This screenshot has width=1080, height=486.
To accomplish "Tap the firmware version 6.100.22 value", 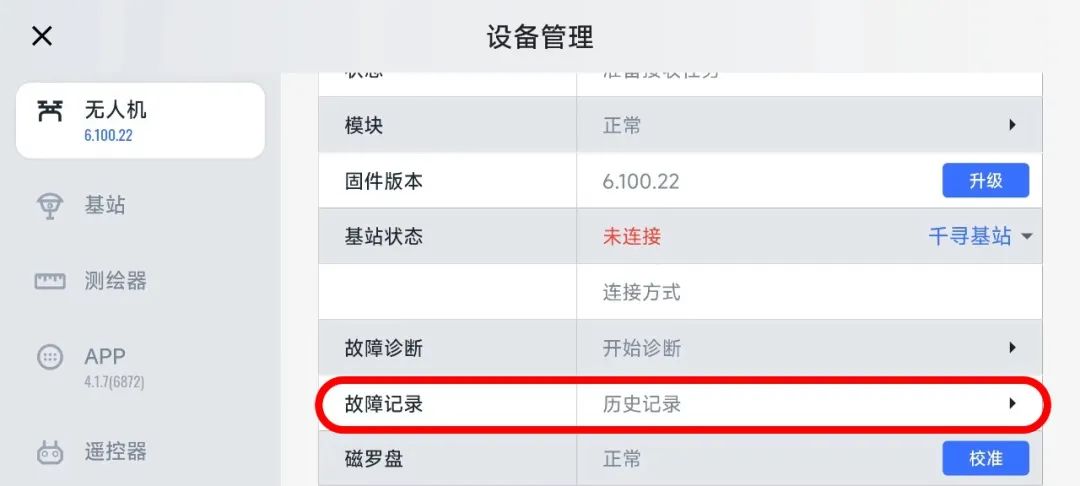I will coord(641,182).
